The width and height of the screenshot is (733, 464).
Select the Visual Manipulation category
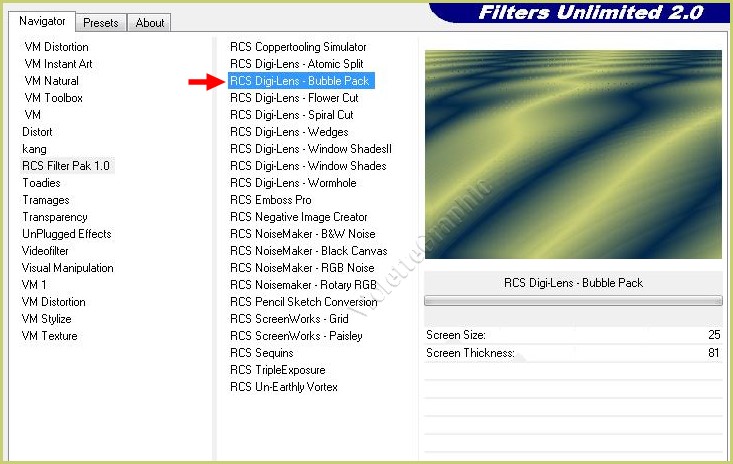click(x=68, y=268)
